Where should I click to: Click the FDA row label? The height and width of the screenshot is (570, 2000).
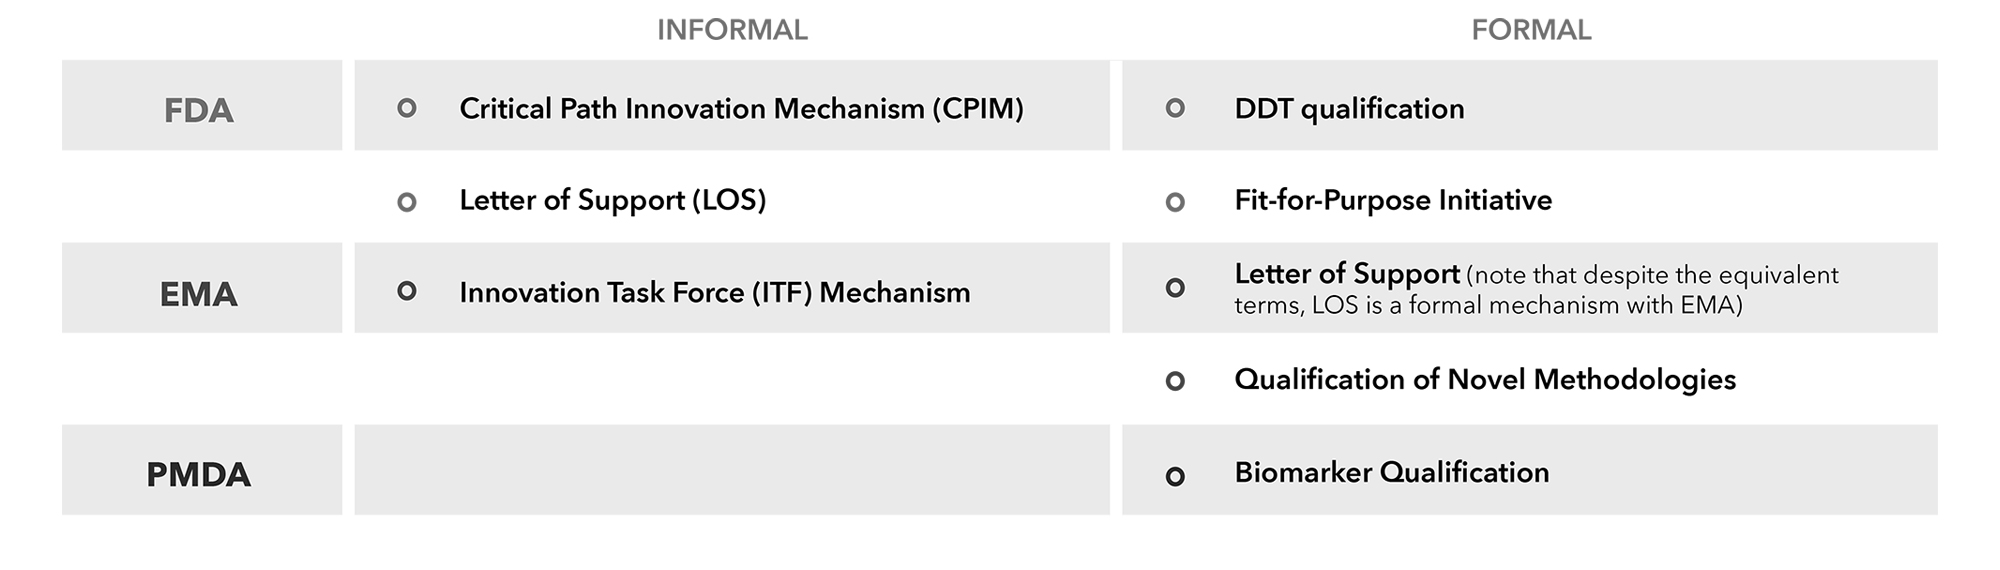pos(199,110)
